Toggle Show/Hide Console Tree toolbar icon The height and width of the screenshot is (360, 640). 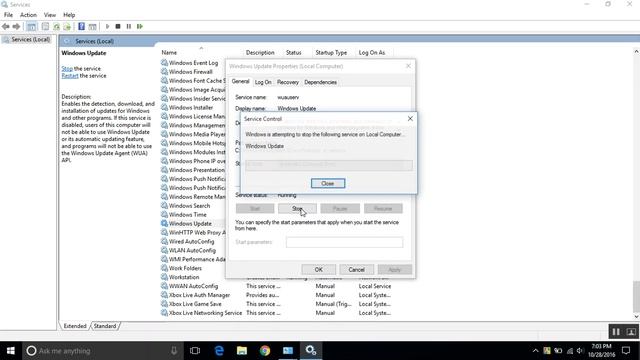31,27
